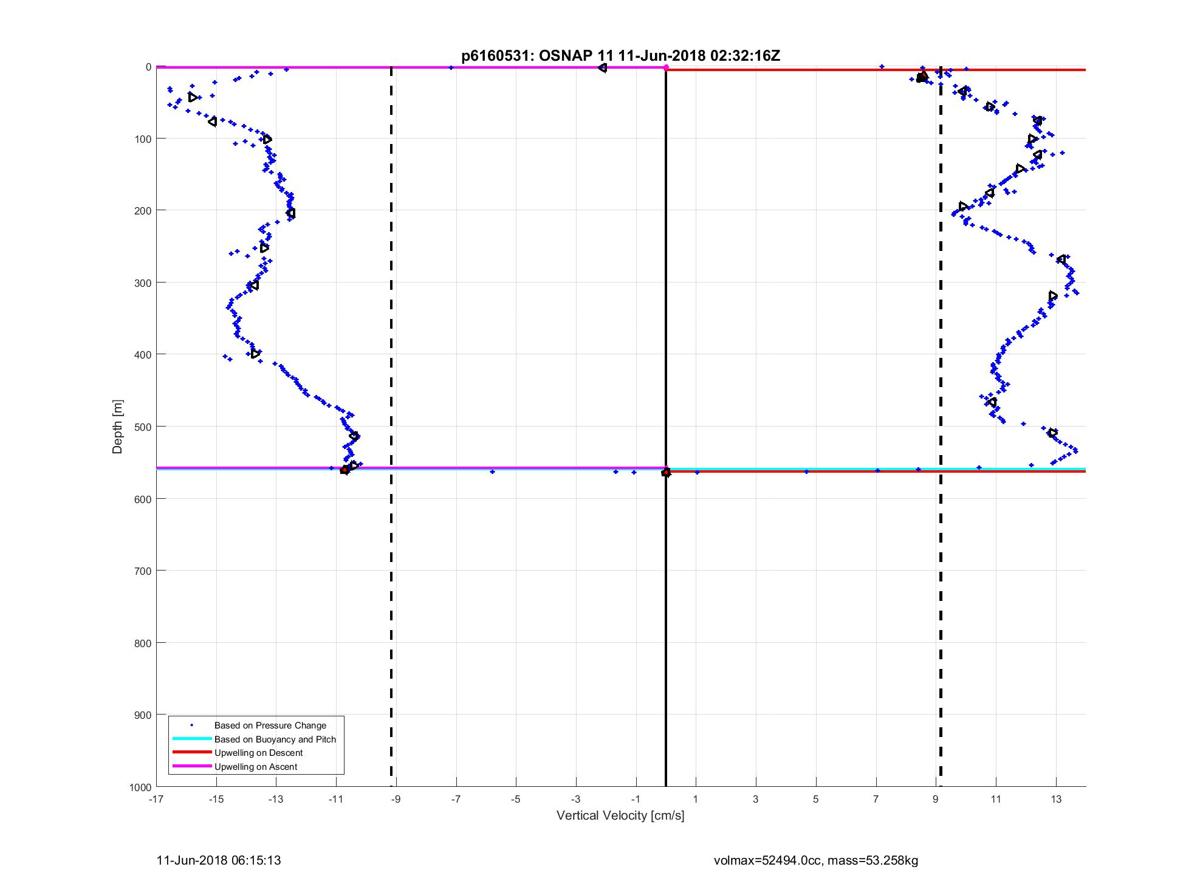Click the velocity tick label 3
The image size is (1200, 885).
(x=756, y=799)
